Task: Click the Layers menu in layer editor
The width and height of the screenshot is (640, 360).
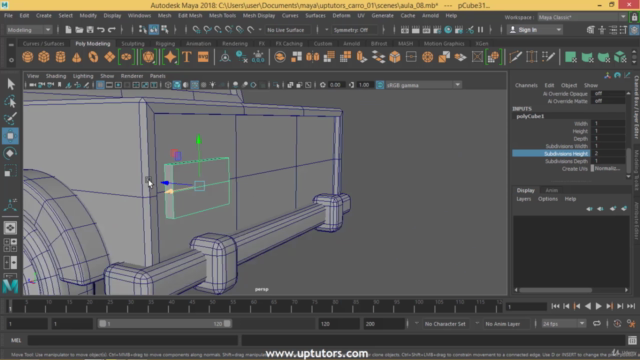Action: [x=524, y=199]
